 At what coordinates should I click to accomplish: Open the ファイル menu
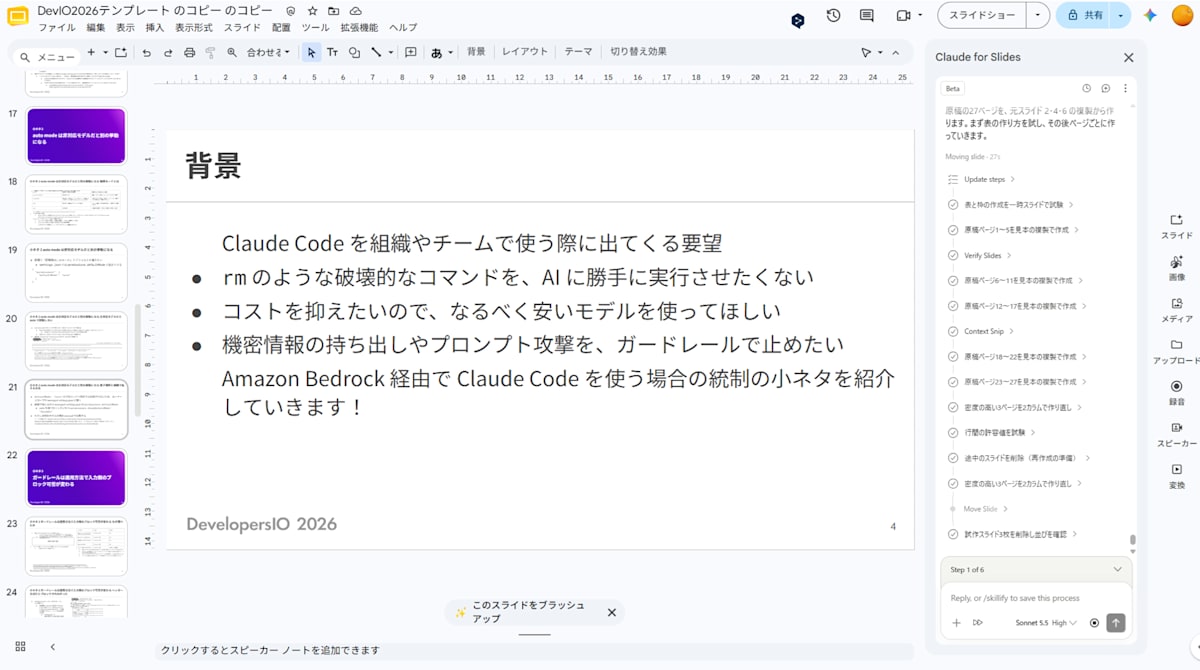click(x=56, y=27)
